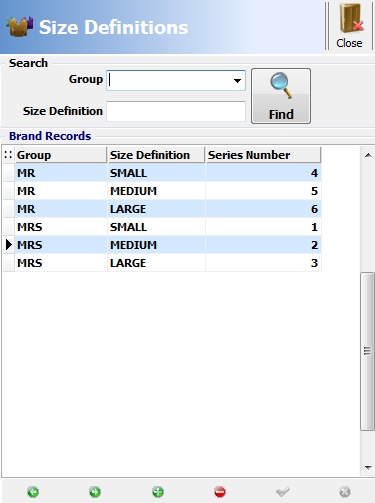The width and height of the screenshot is (375, 503).
Task: Click the Size Definition search field
Action: (176, 111)
